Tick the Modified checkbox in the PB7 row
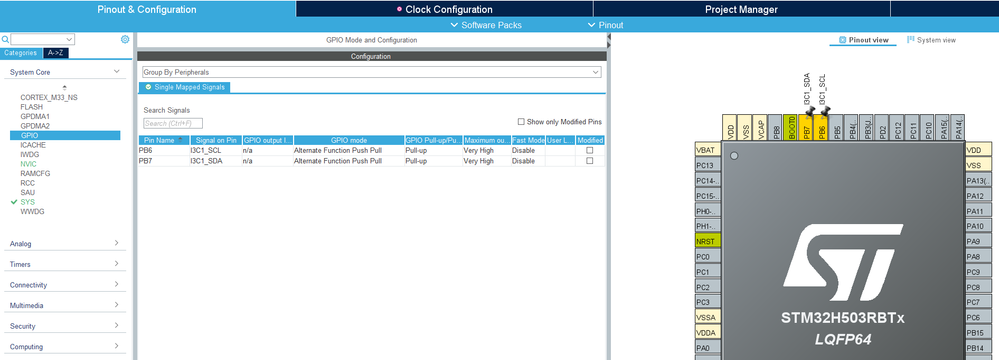999x360 pixels. (589, 161)
